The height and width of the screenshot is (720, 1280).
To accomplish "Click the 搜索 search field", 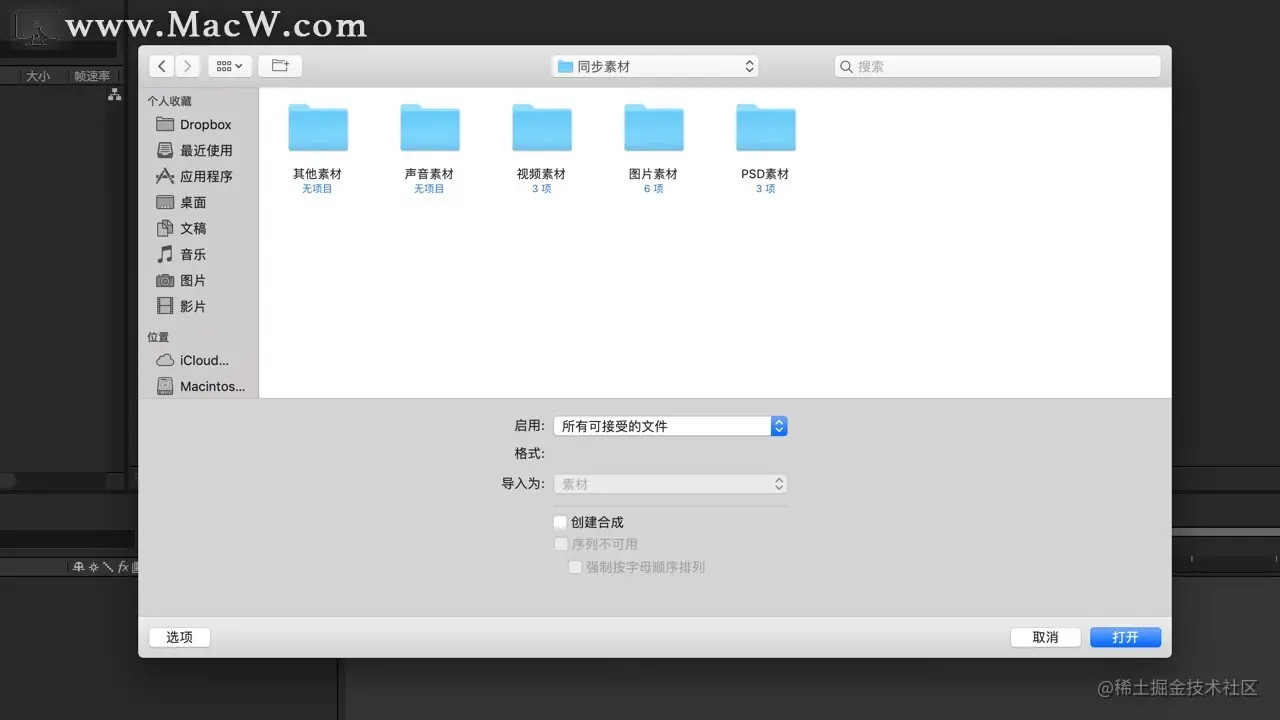I will (x=998, y=66).
